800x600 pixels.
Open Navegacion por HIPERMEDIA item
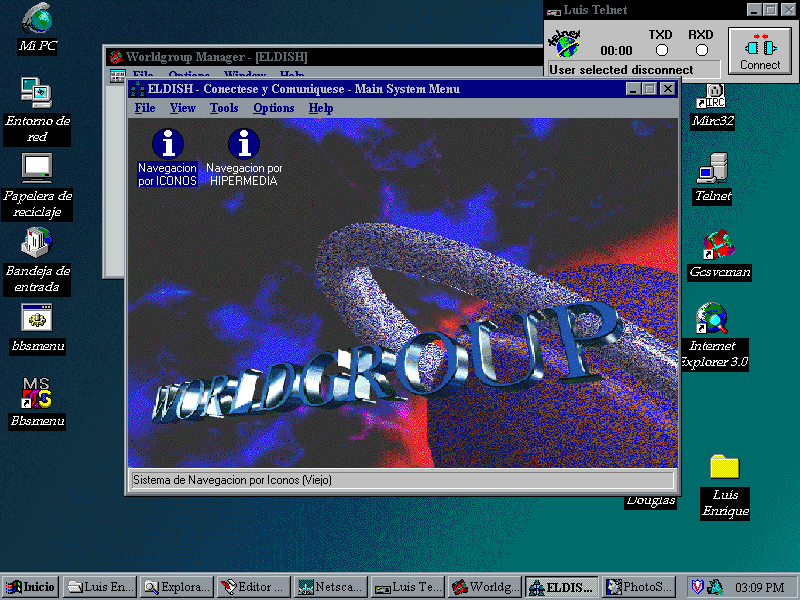coord(244,157)
